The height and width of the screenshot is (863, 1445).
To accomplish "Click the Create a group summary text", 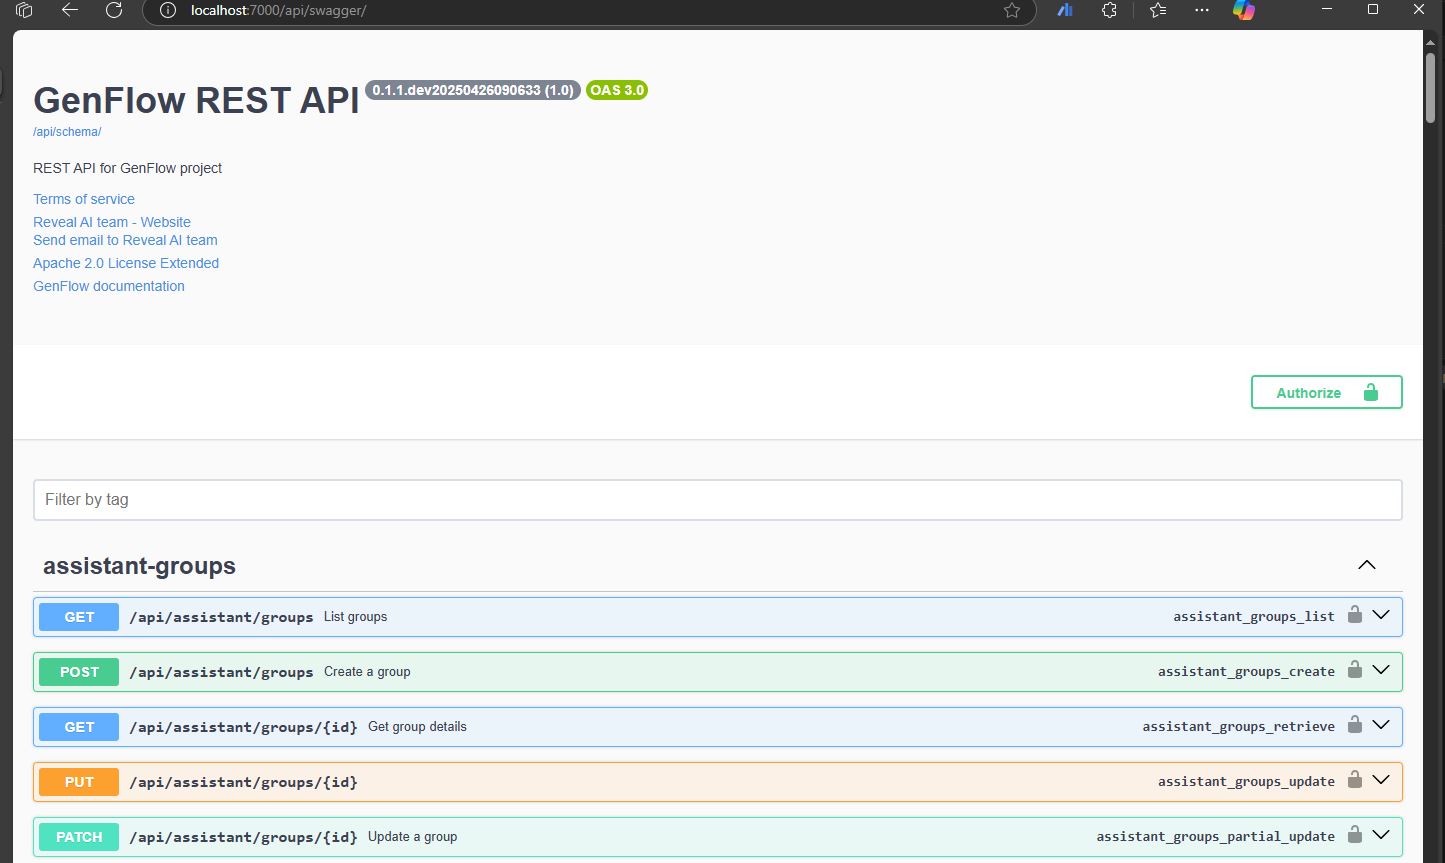I will point(367,672).
